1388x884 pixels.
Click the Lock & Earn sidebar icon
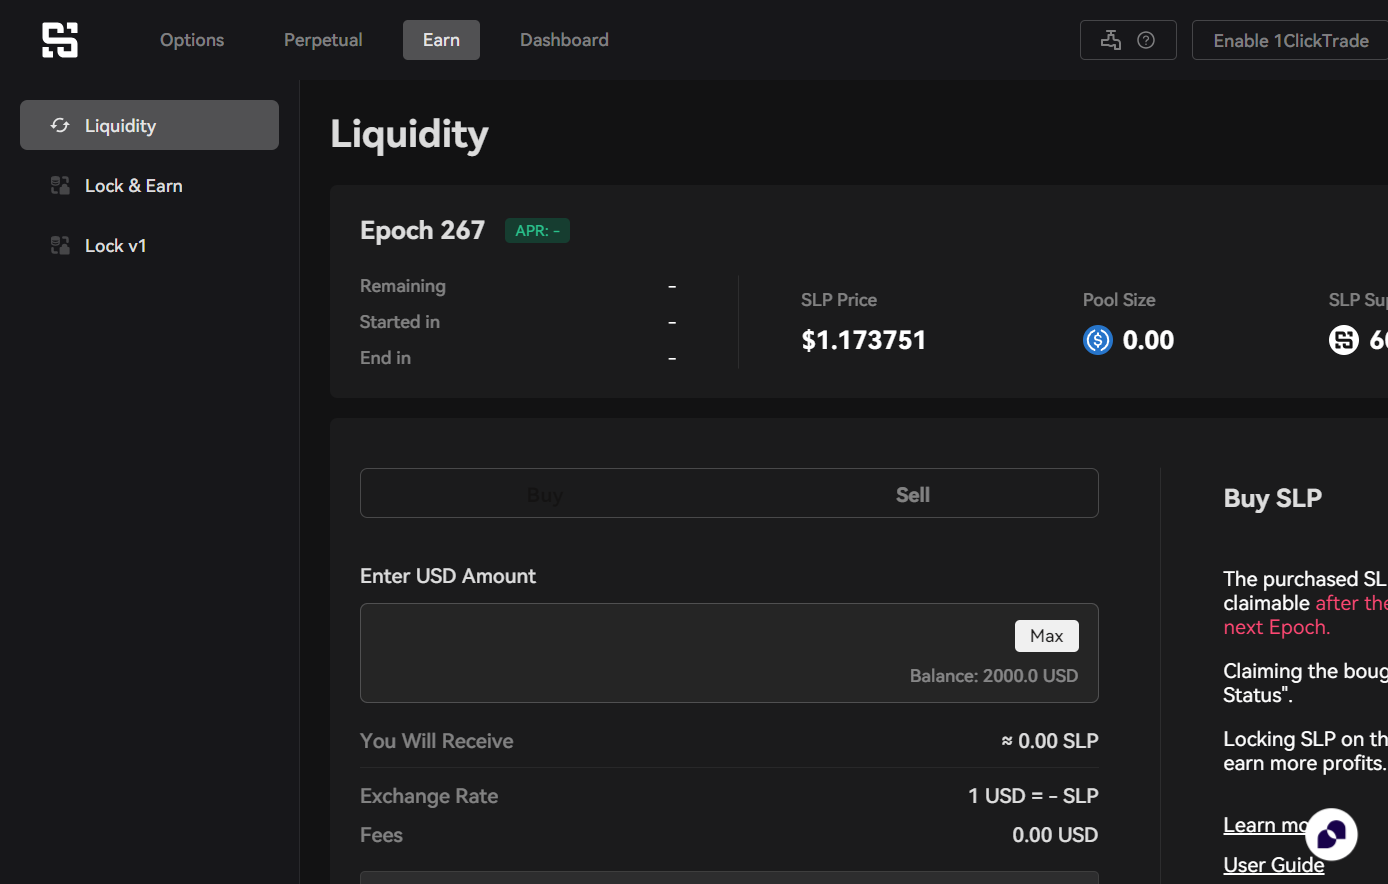pos(60,185)
